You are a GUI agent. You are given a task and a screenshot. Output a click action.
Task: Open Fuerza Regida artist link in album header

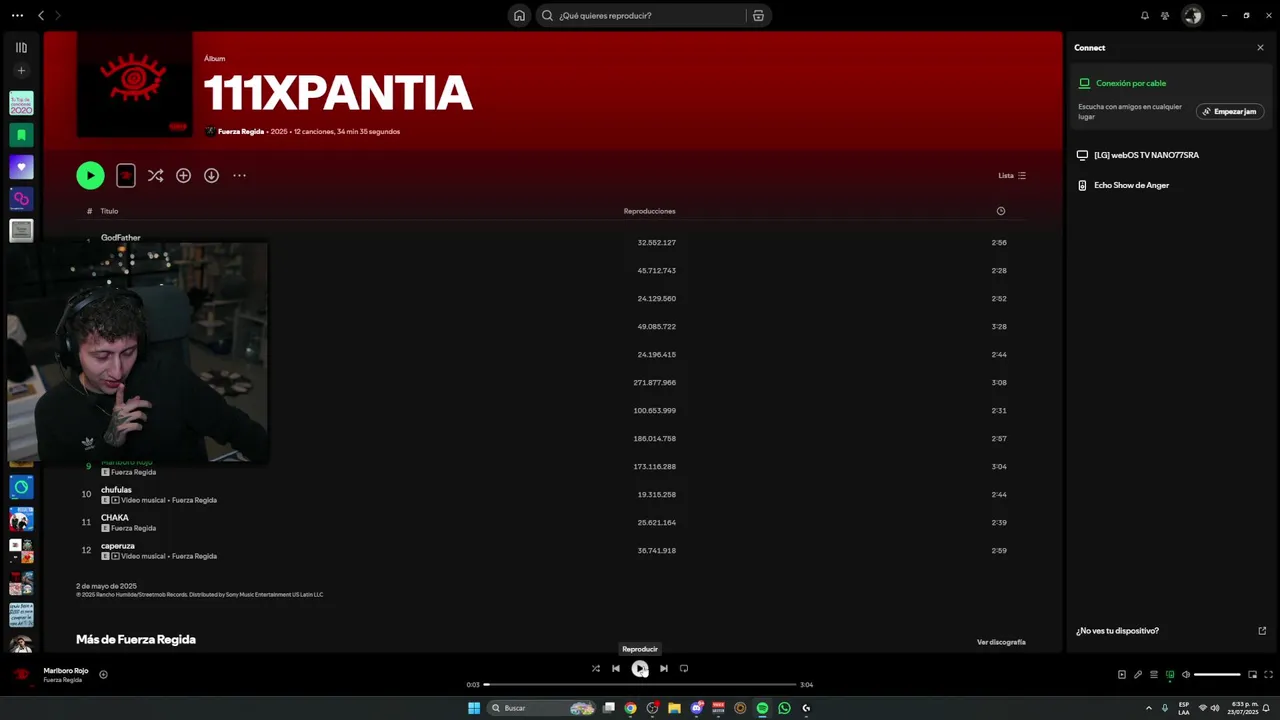point(241,131)
